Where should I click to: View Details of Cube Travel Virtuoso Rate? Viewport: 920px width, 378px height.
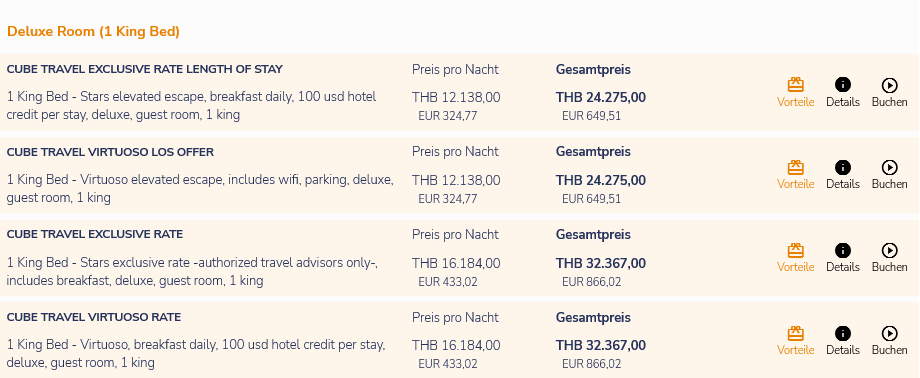843,341
